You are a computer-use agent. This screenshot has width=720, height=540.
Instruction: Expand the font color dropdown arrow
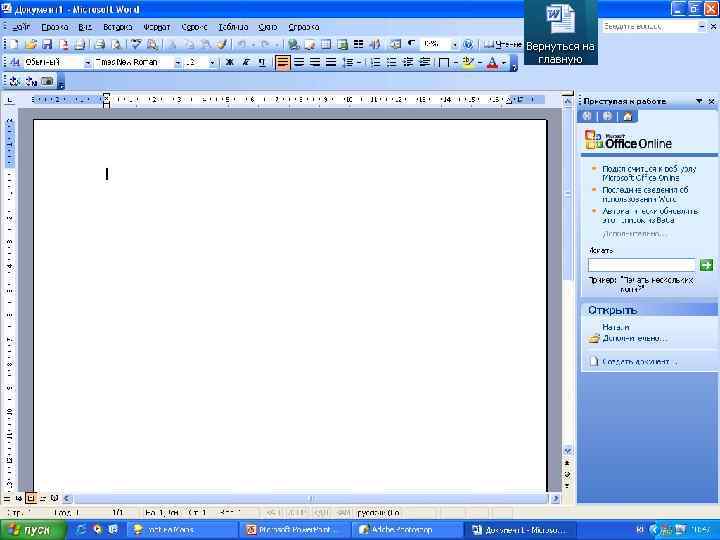504,62
